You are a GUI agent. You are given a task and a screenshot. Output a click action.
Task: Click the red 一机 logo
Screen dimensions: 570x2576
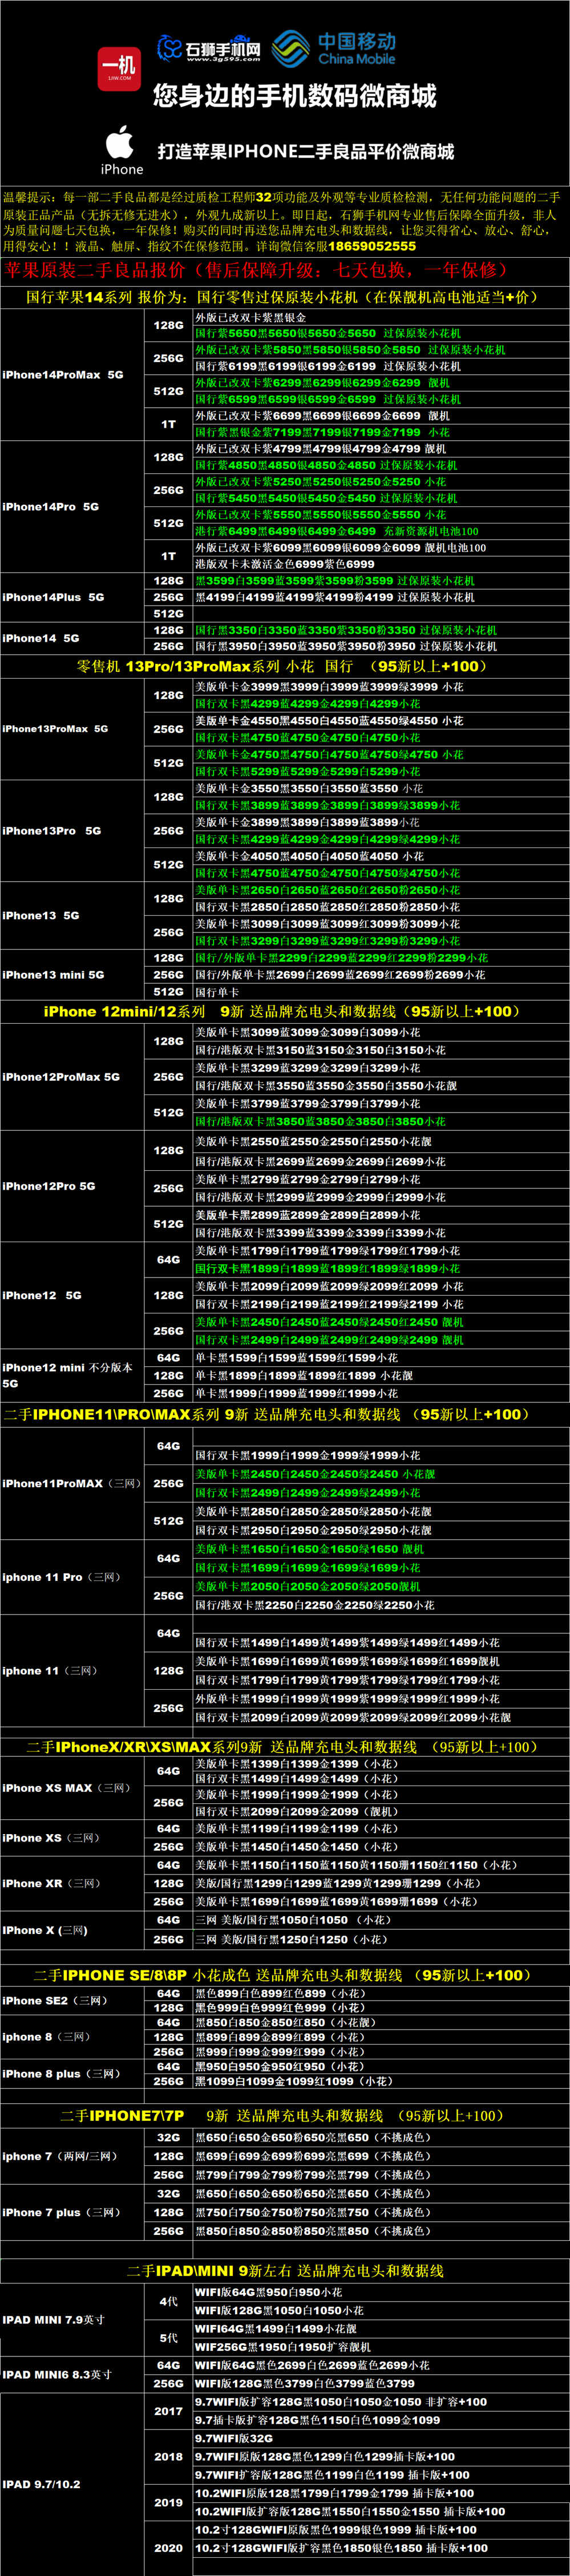tap(119, 69)
